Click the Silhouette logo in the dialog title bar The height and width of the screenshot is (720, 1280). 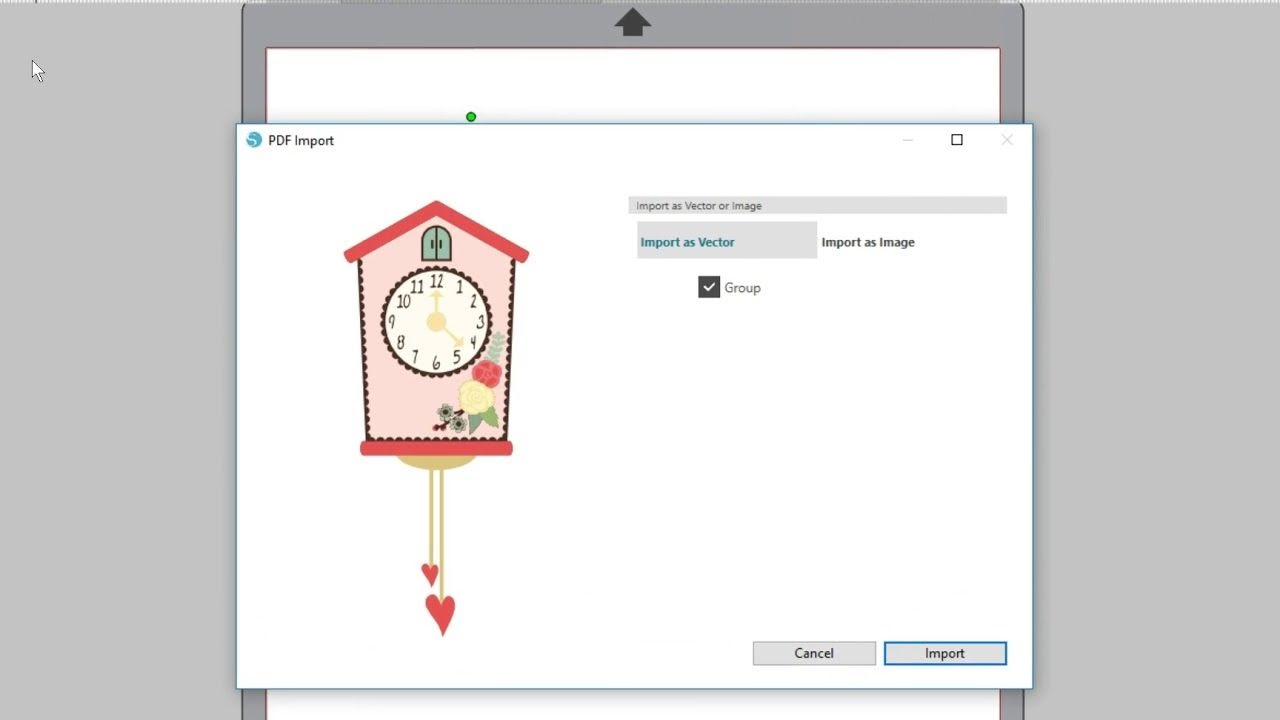[x=254, y=140]
